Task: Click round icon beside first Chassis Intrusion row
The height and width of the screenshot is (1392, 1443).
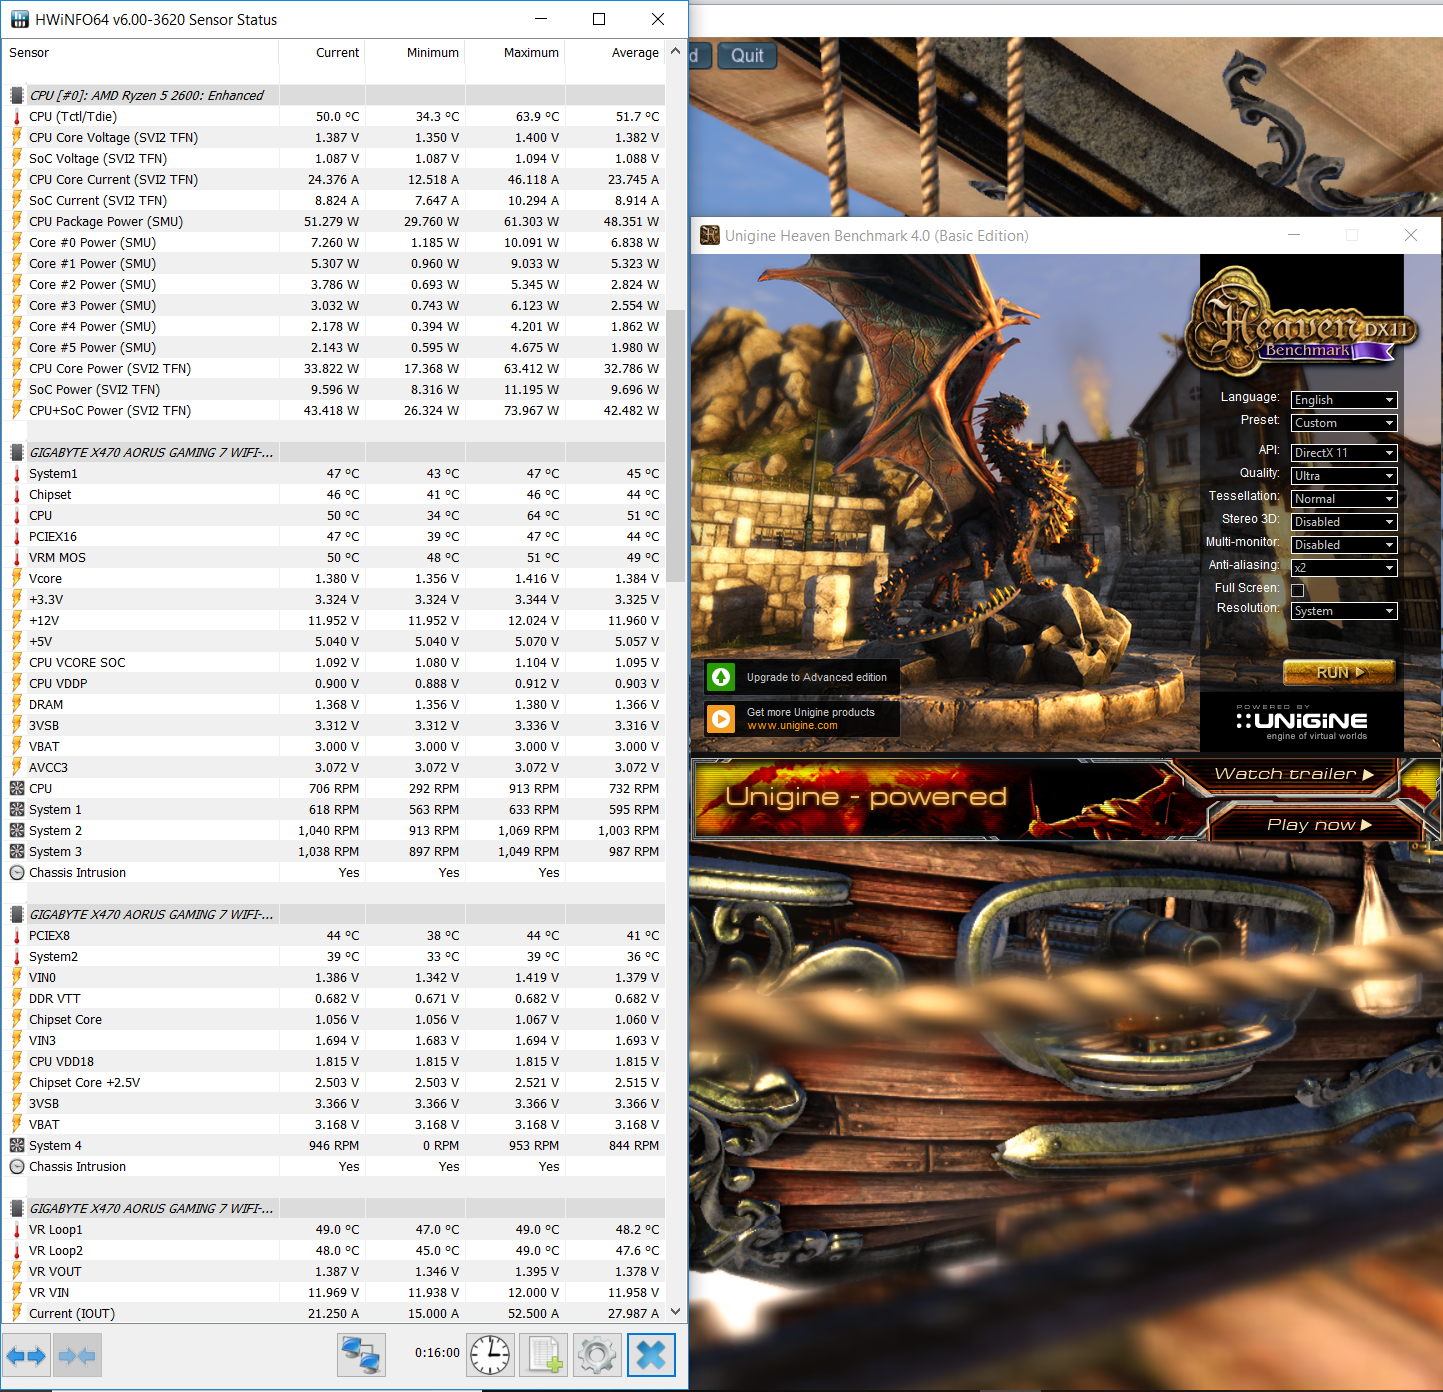Action: click(17, 873)
